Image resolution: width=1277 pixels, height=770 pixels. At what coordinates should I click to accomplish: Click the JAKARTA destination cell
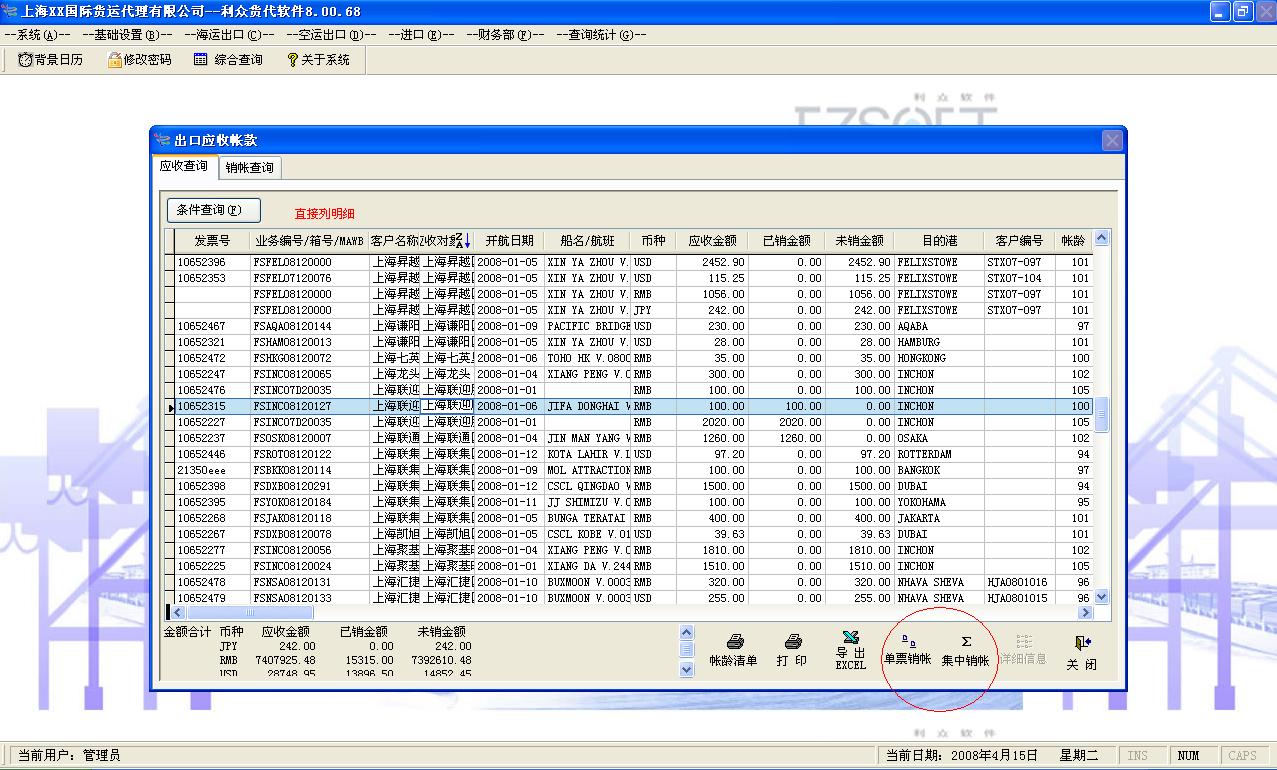tap(939, 518)
